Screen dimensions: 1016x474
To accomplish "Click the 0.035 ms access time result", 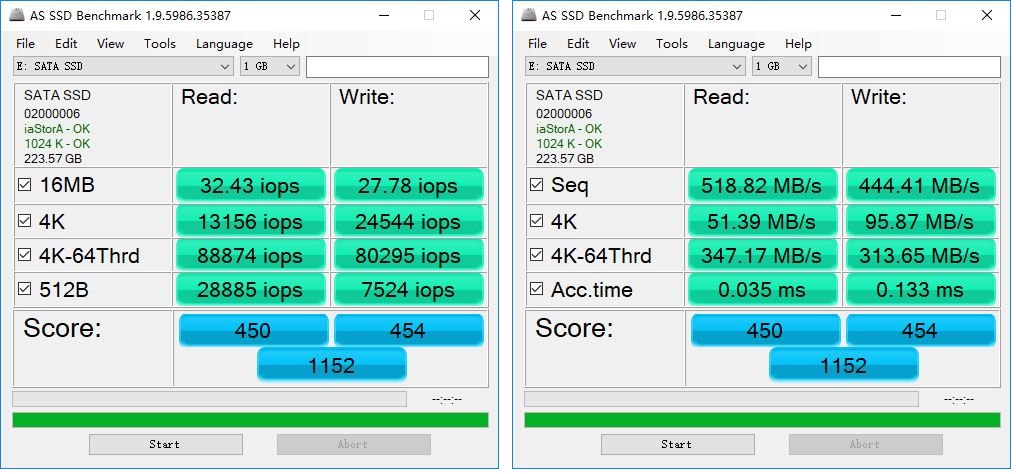I will 763,289.
